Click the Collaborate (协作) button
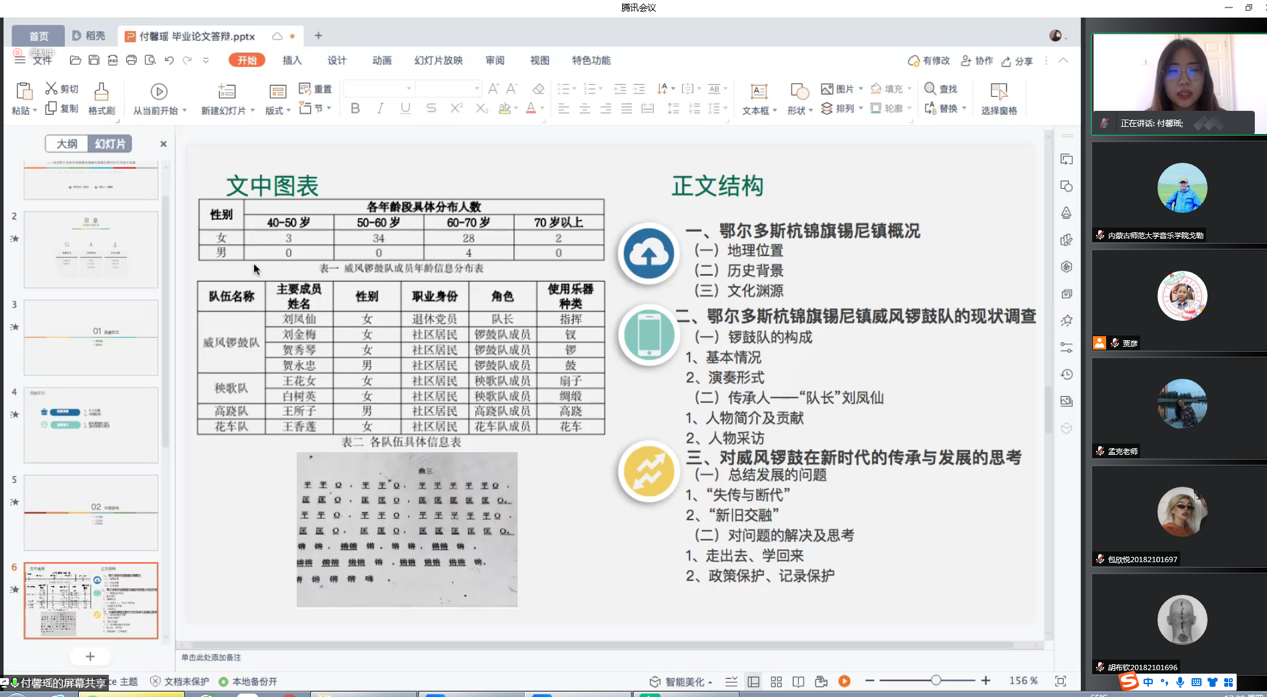Image resolution: width=1267 pixels, height=697 pixels. pos(977,61)
